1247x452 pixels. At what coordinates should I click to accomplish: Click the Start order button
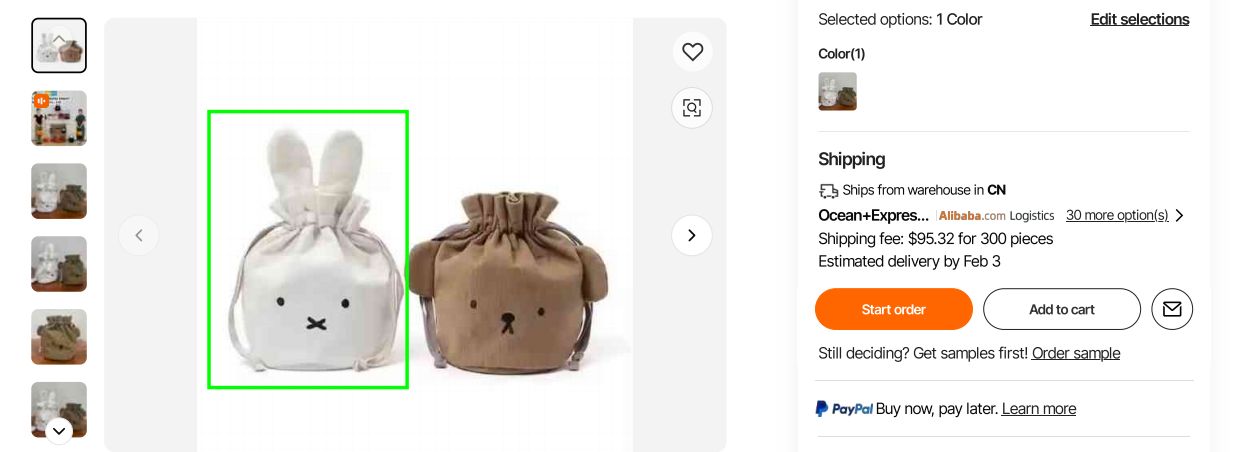point(893,309)
